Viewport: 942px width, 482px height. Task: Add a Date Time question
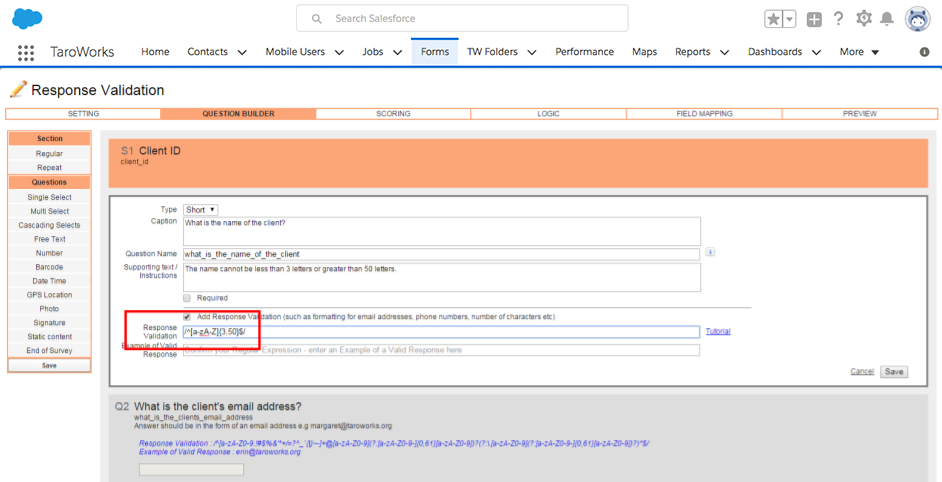pos(49,281)
